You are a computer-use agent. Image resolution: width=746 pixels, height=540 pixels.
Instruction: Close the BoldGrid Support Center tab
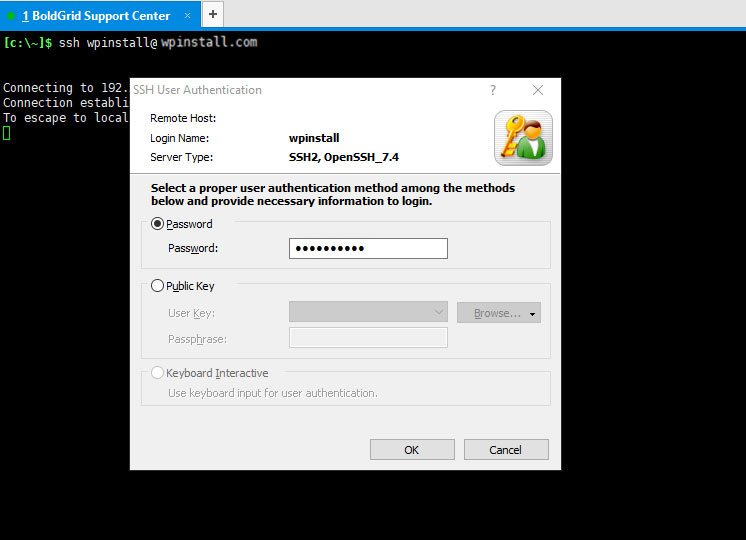coord(187,16)
